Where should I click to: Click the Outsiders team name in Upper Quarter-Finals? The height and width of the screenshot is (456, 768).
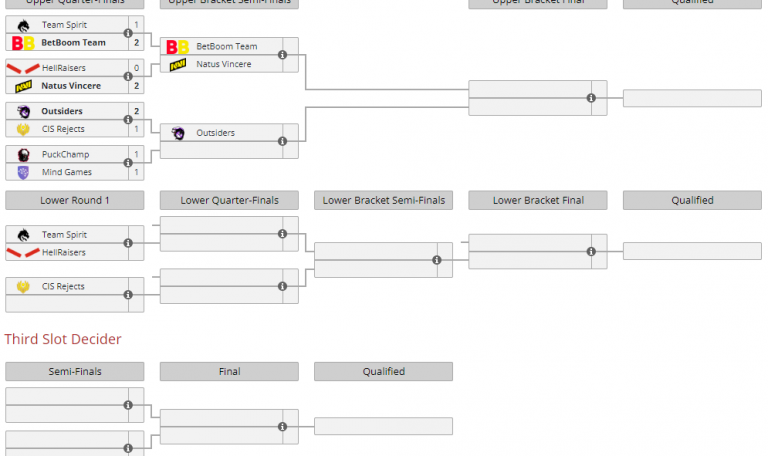(62, 111)
